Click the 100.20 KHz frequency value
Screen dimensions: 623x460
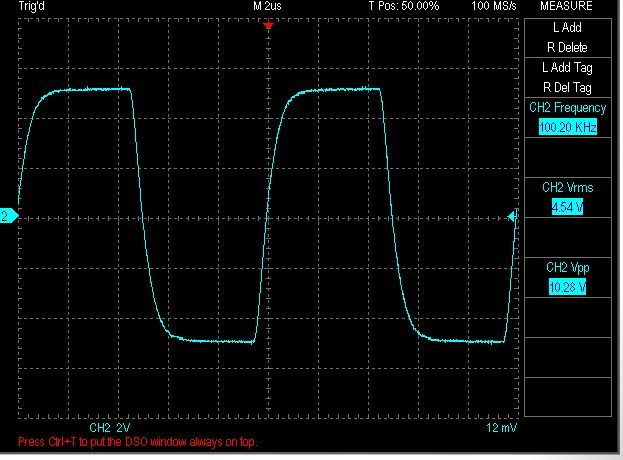click(x=568, y=127)
